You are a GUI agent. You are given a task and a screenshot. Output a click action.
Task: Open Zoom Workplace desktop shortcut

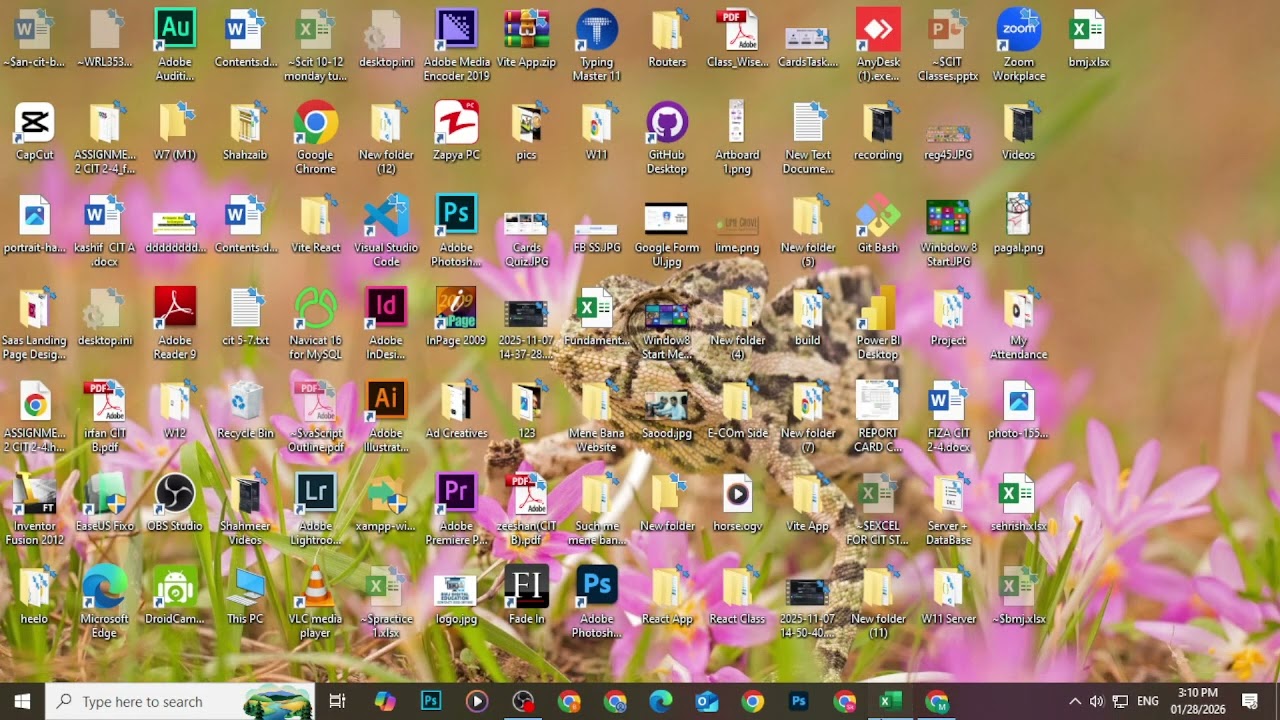click(x=1018, y=45)
